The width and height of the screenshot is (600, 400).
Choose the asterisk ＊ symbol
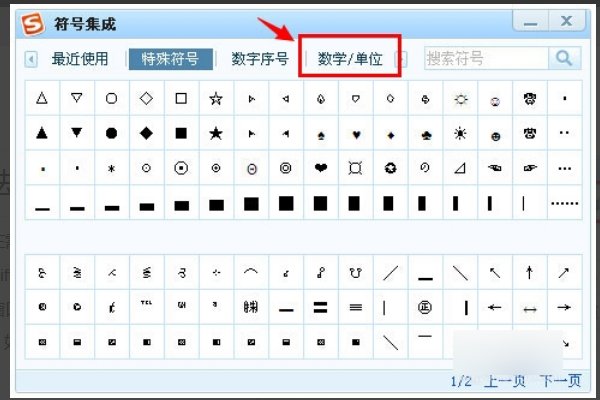coord(112,168)
